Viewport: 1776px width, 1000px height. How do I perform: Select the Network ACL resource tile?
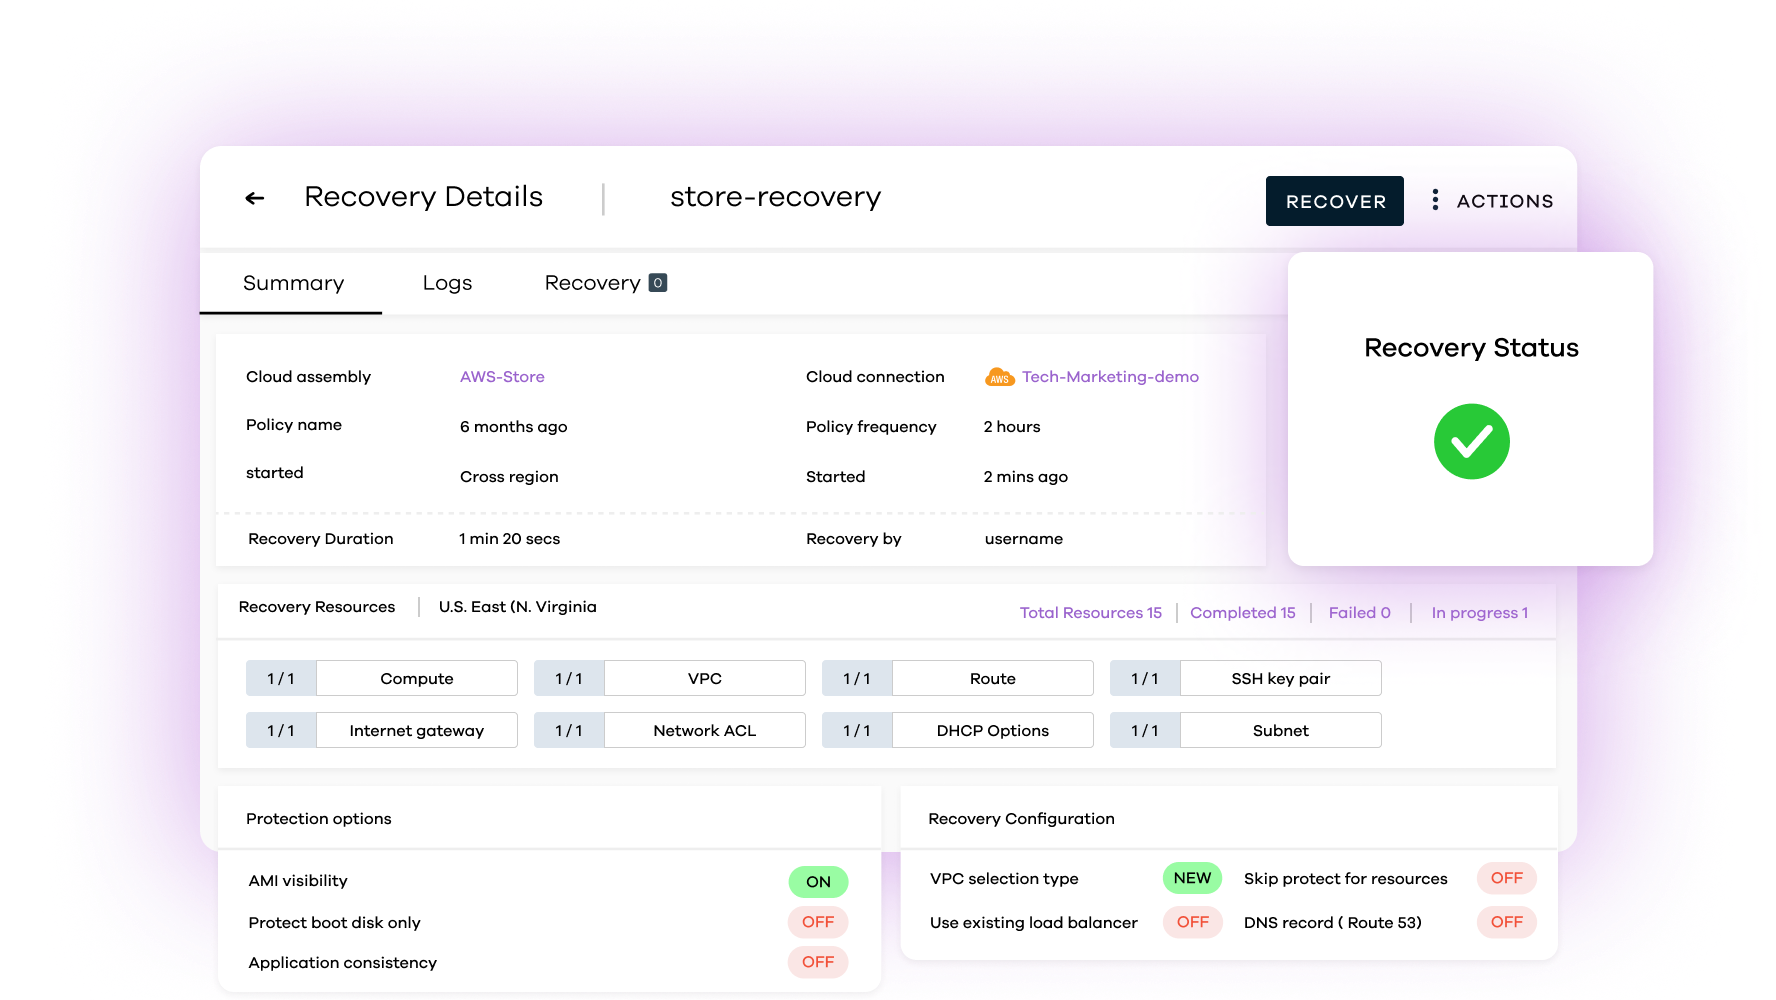point(704,730)
